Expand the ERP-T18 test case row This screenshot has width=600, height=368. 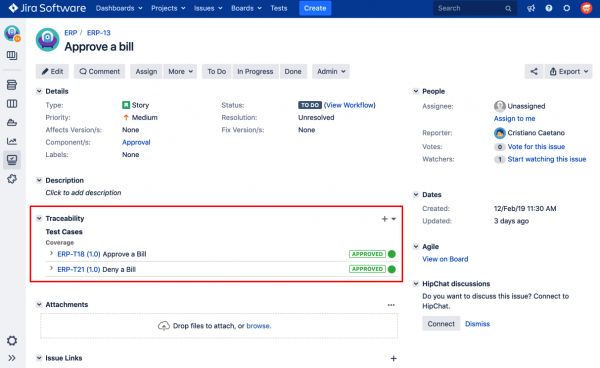point(51,253)
